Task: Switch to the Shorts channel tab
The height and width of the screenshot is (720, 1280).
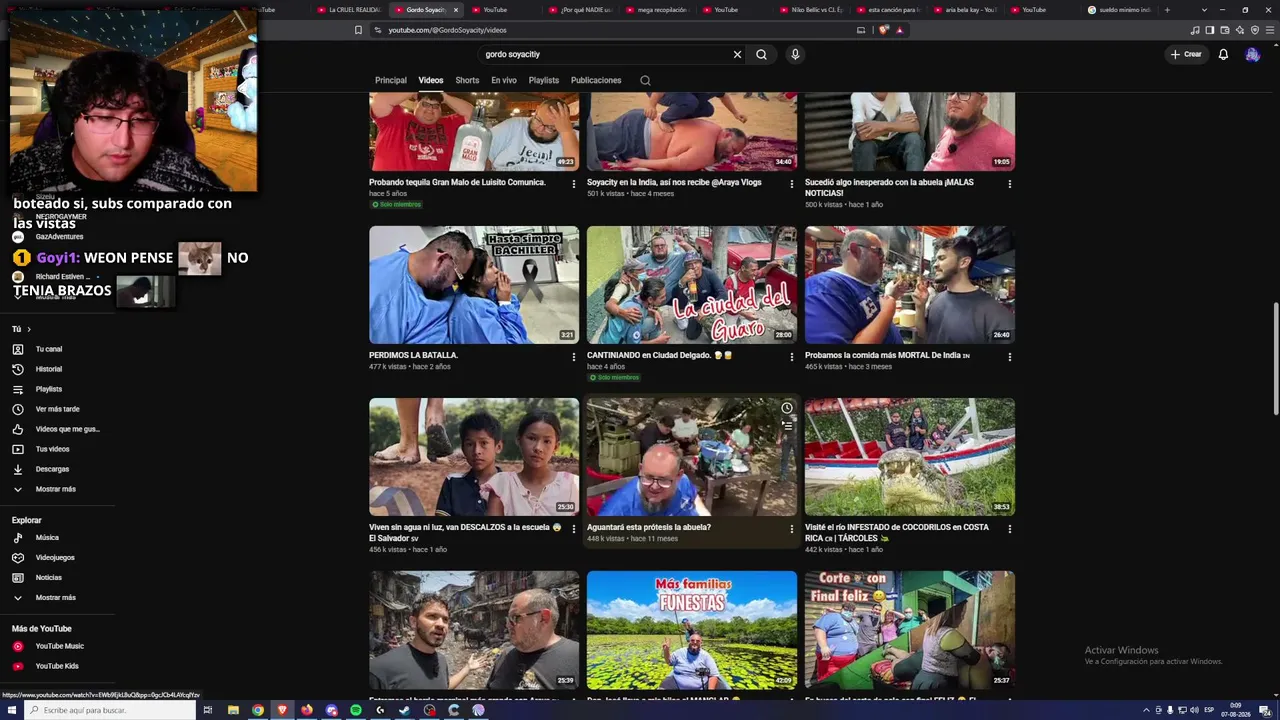Action: point(467,80)
